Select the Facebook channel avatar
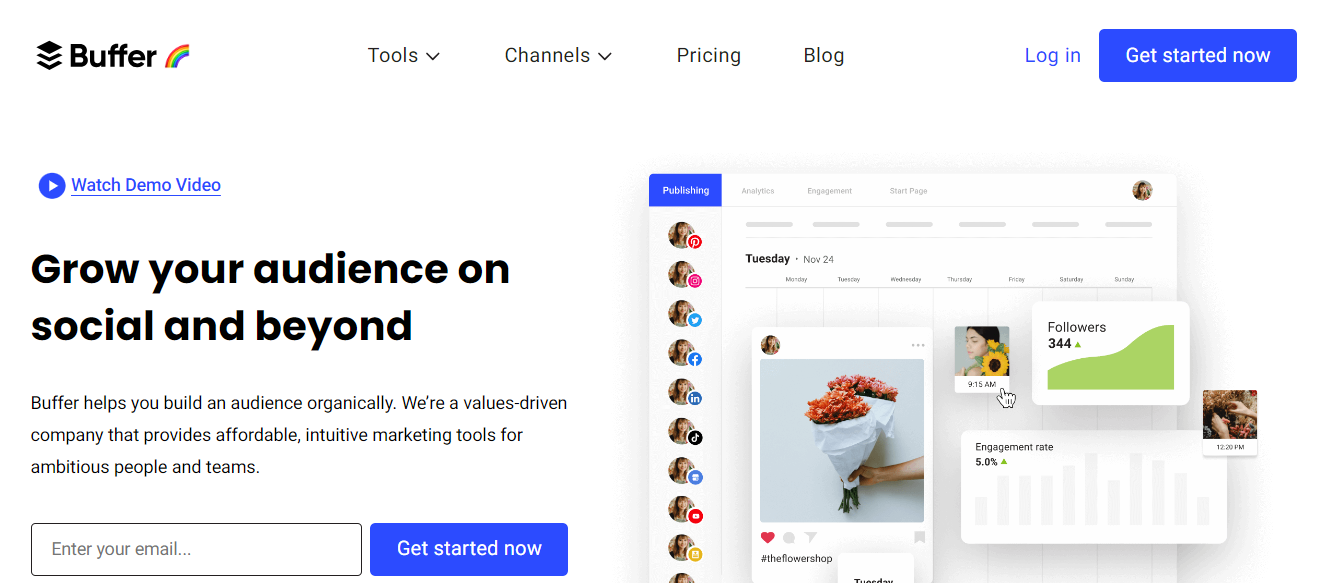Viewport: 1320px width, 583px height. [x=685, y=353]
